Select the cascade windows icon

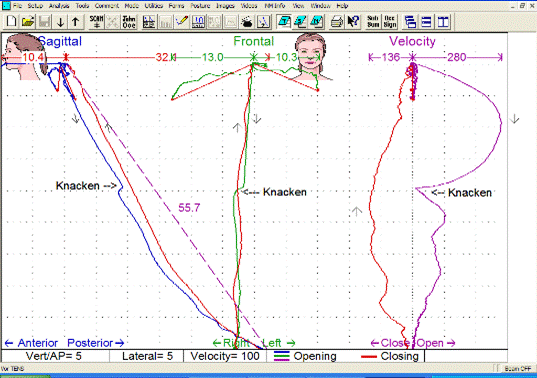tap(410, 22)
